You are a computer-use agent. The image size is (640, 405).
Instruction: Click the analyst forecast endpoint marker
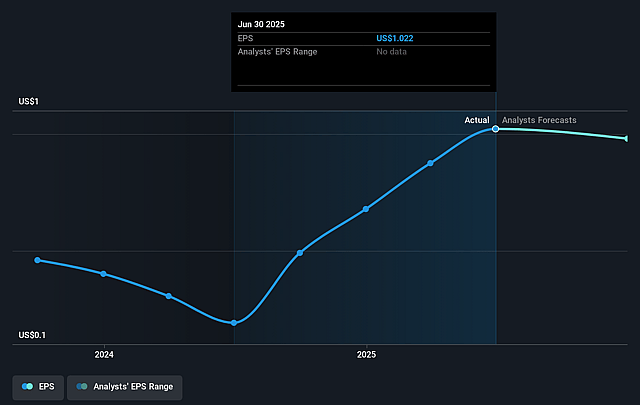(626, 139)
